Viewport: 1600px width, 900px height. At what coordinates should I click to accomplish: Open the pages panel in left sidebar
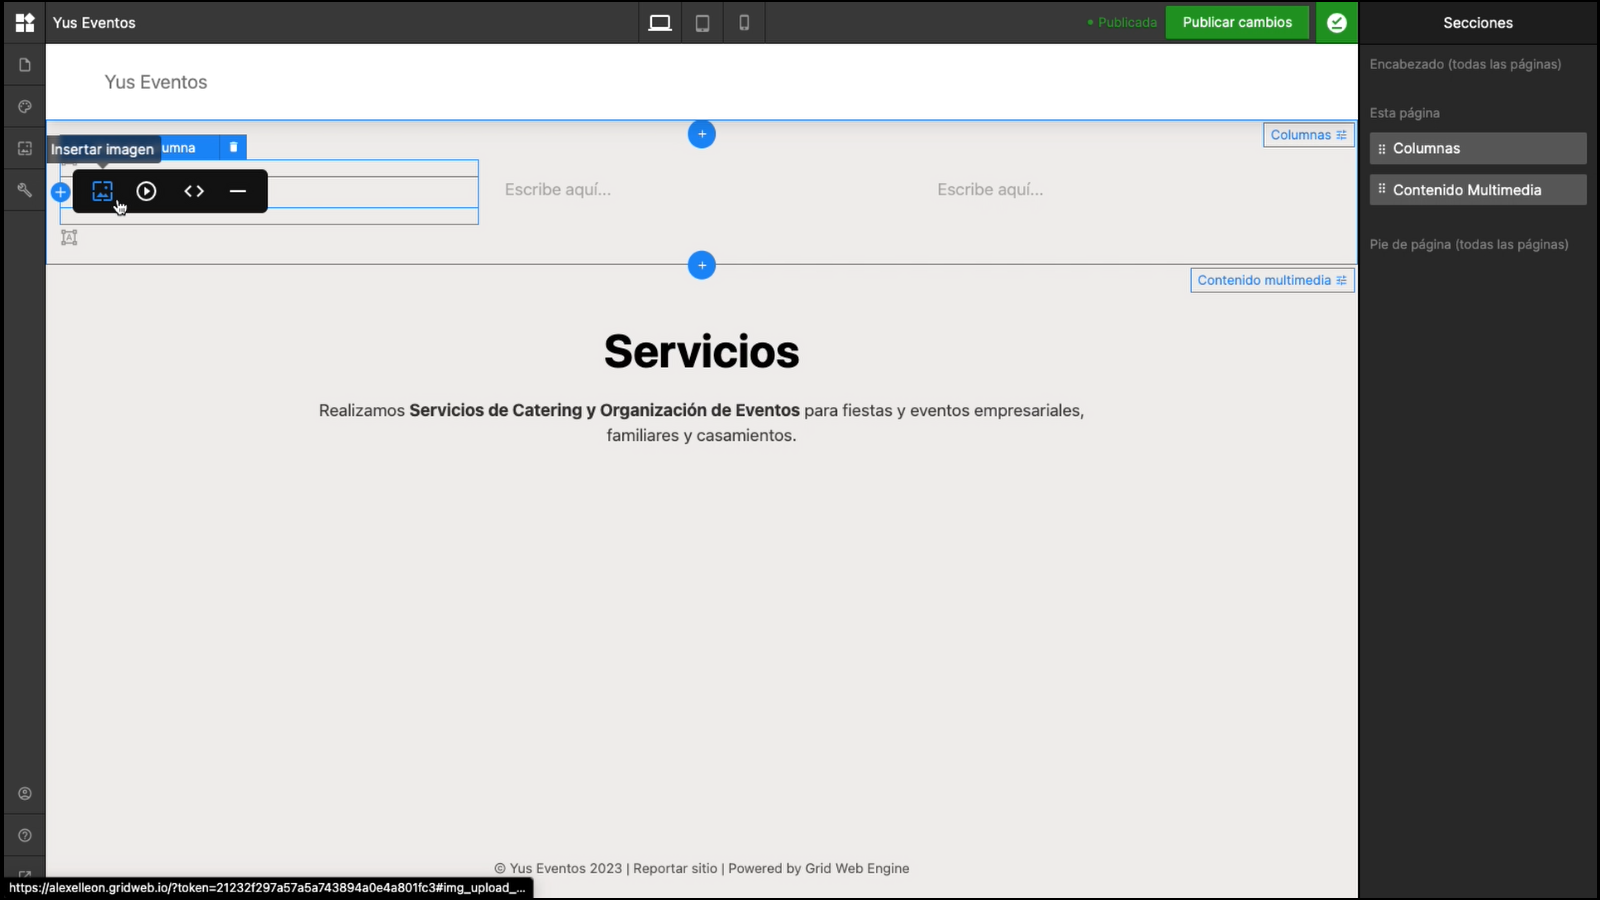25,65
